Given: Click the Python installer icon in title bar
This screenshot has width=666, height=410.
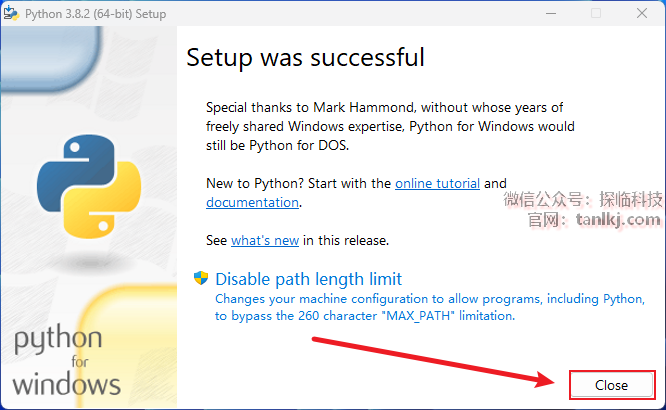Looking at the screenshot, I should (11, 13).
